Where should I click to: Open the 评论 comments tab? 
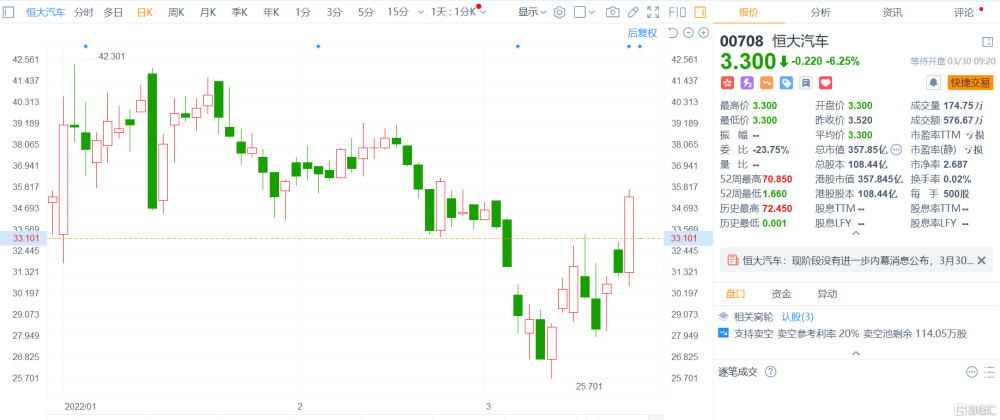964,12
